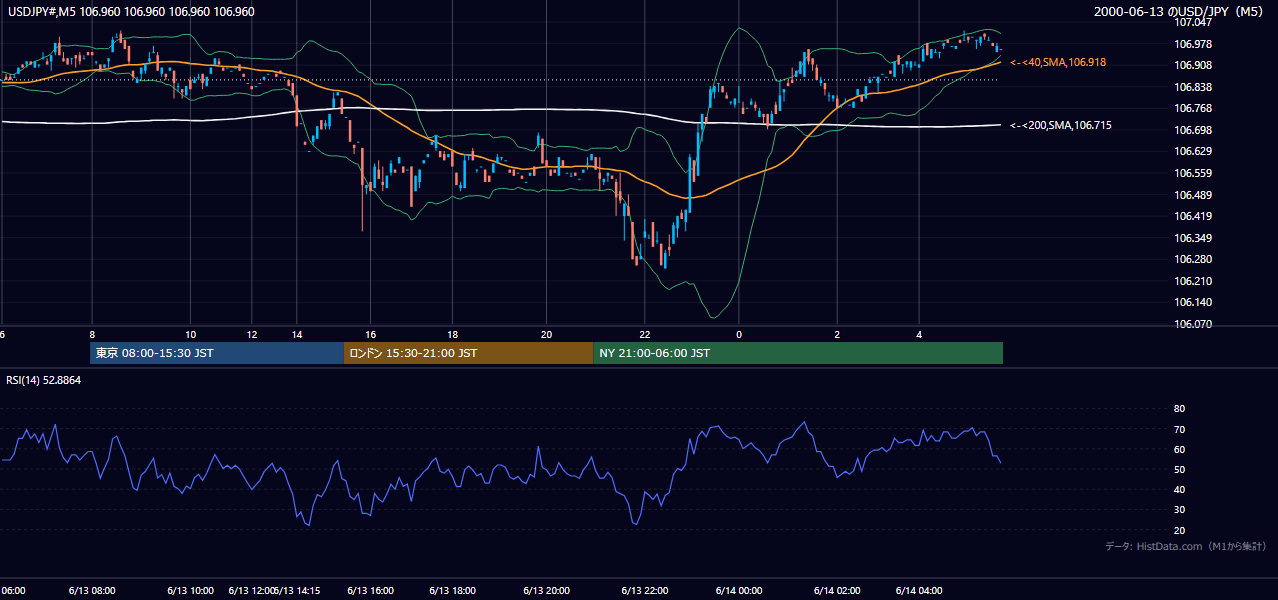Viewport: 1278px width, 600px height.
Task: Click price axis value 106.489
Action: pyautogui.click(x=1193, y=195)
